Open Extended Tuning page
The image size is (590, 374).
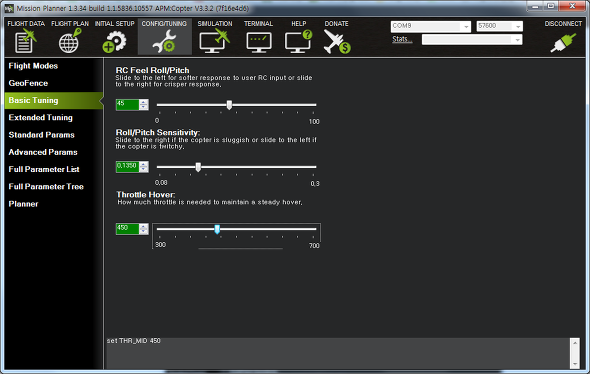pyautogui.click(x=41, y=118)
